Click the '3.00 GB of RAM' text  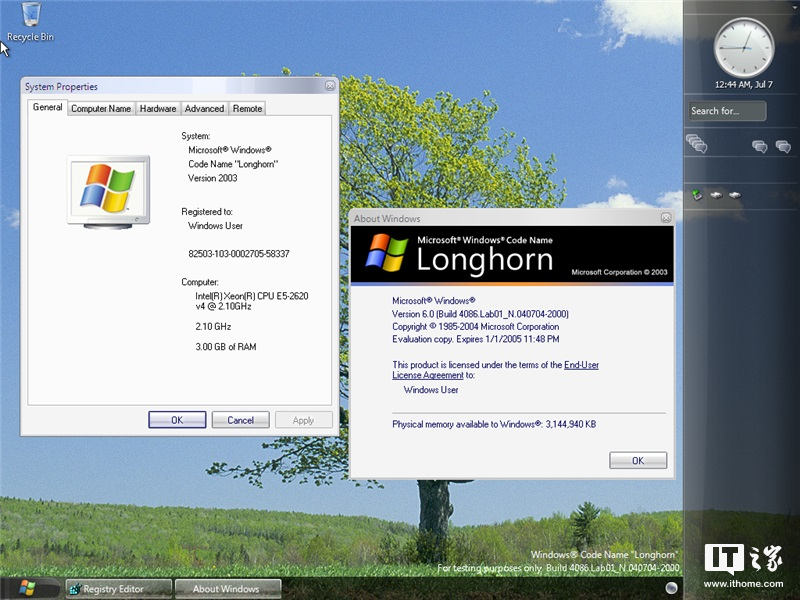coord(226,347)
